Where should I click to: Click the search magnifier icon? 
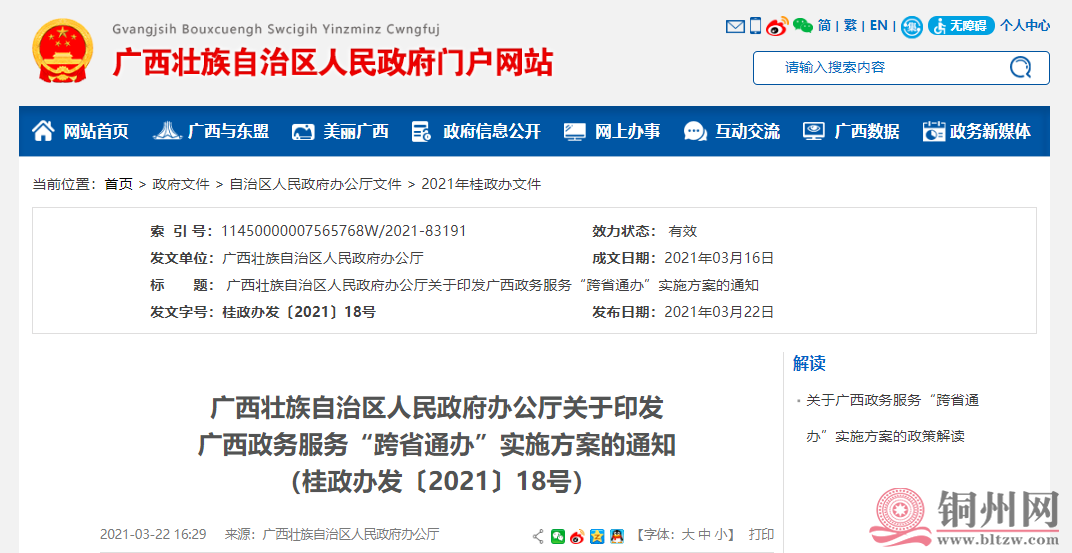point(1020,68)
